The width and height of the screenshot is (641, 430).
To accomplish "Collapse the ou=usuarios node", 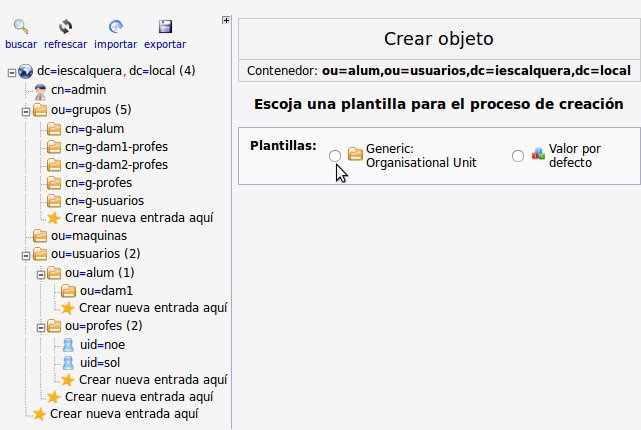I will tap(26, 256).
